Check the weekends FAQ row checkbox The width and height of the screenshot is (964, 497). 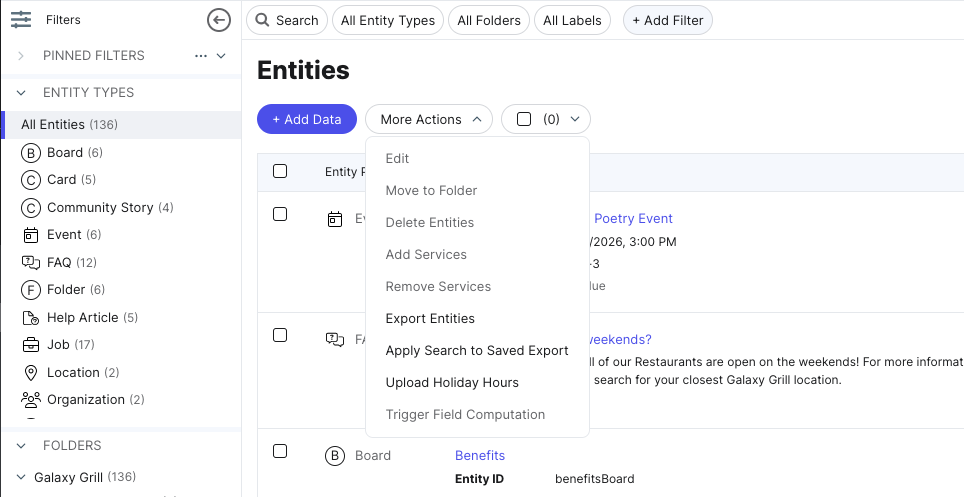280,335
